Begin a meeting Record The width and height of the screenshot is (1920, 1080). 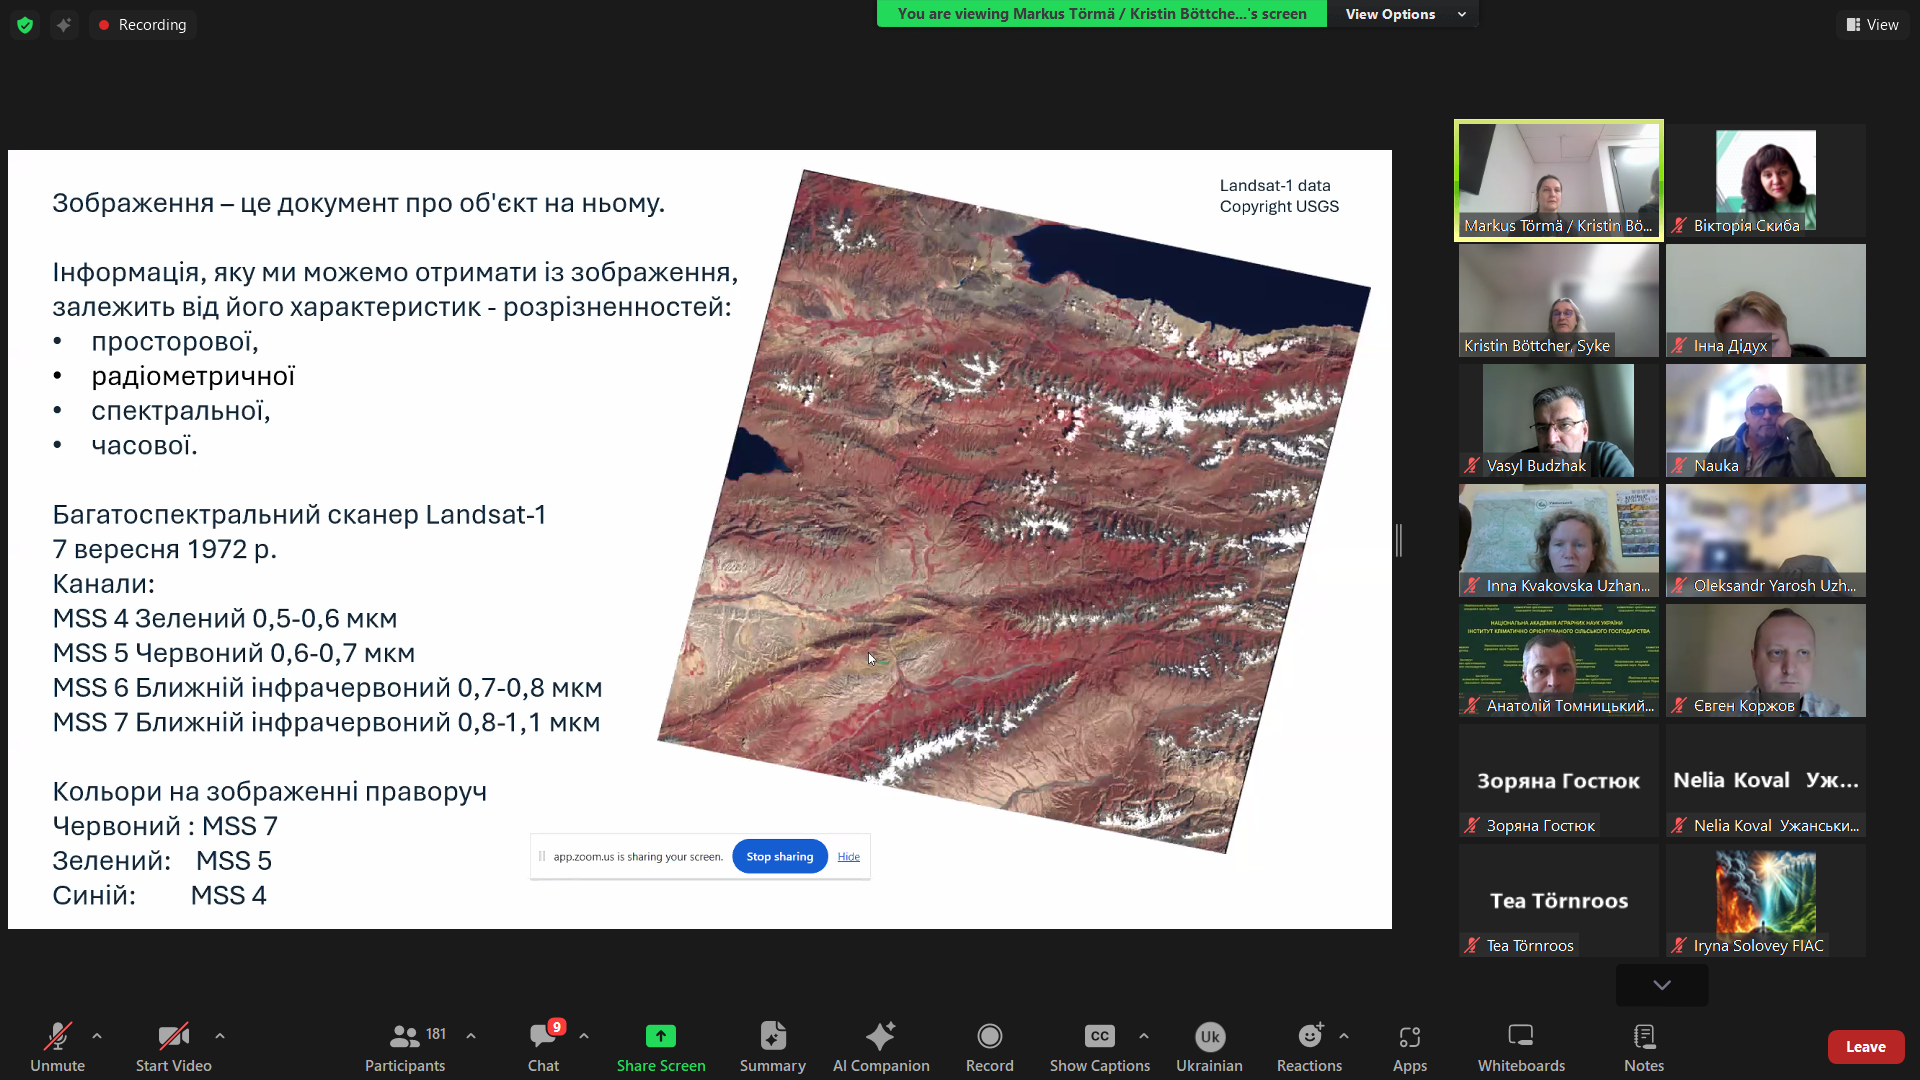989,1046
